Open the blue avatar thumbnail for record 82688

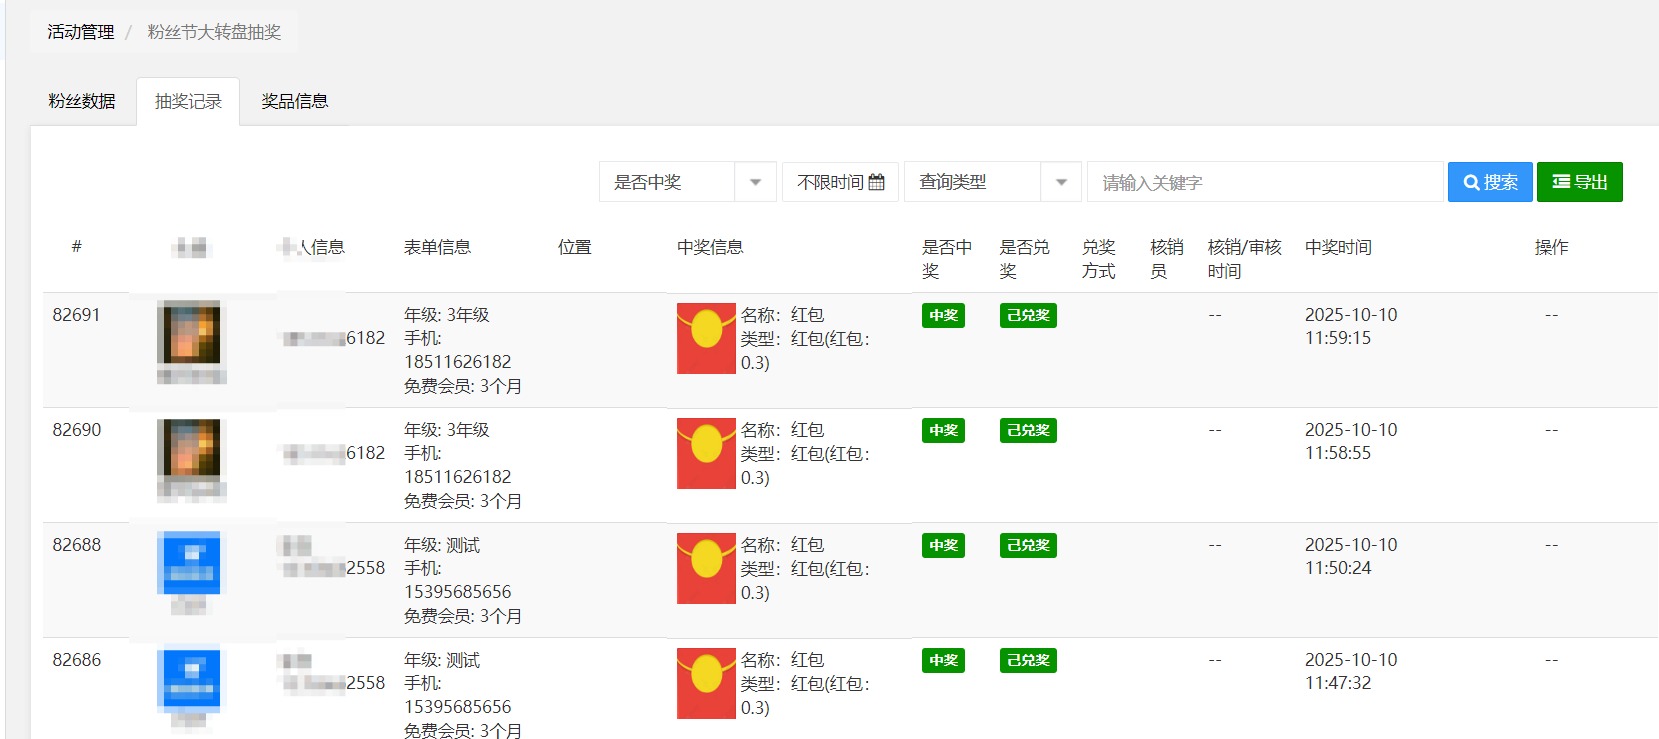(x=189, y=563)
